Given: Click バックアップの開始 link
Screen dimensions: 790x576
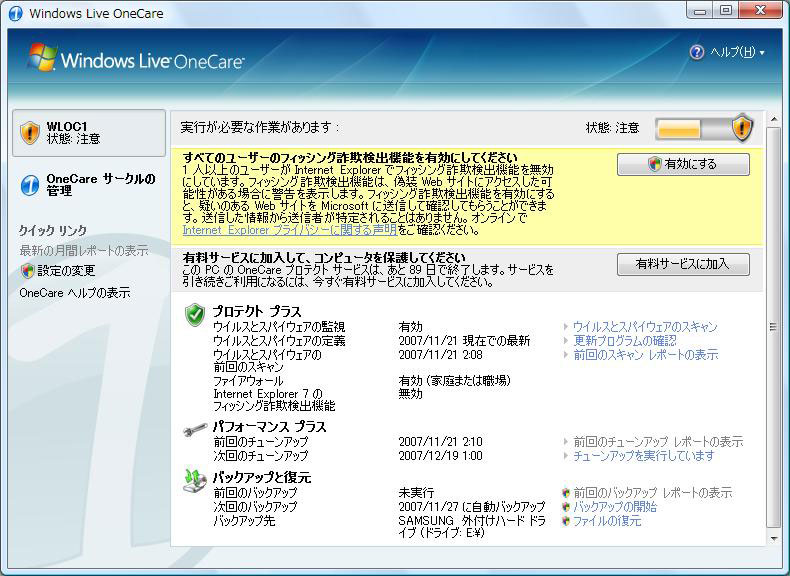Looking at the screenshot, I should click(615, 506).
